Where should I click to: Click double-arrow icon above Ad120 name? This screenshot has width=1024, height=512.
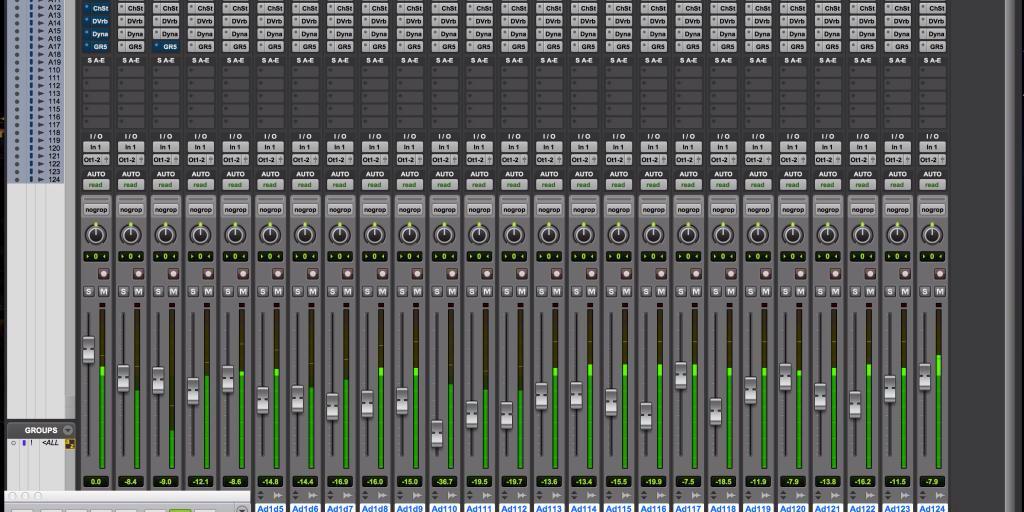(x=801, y=496)
